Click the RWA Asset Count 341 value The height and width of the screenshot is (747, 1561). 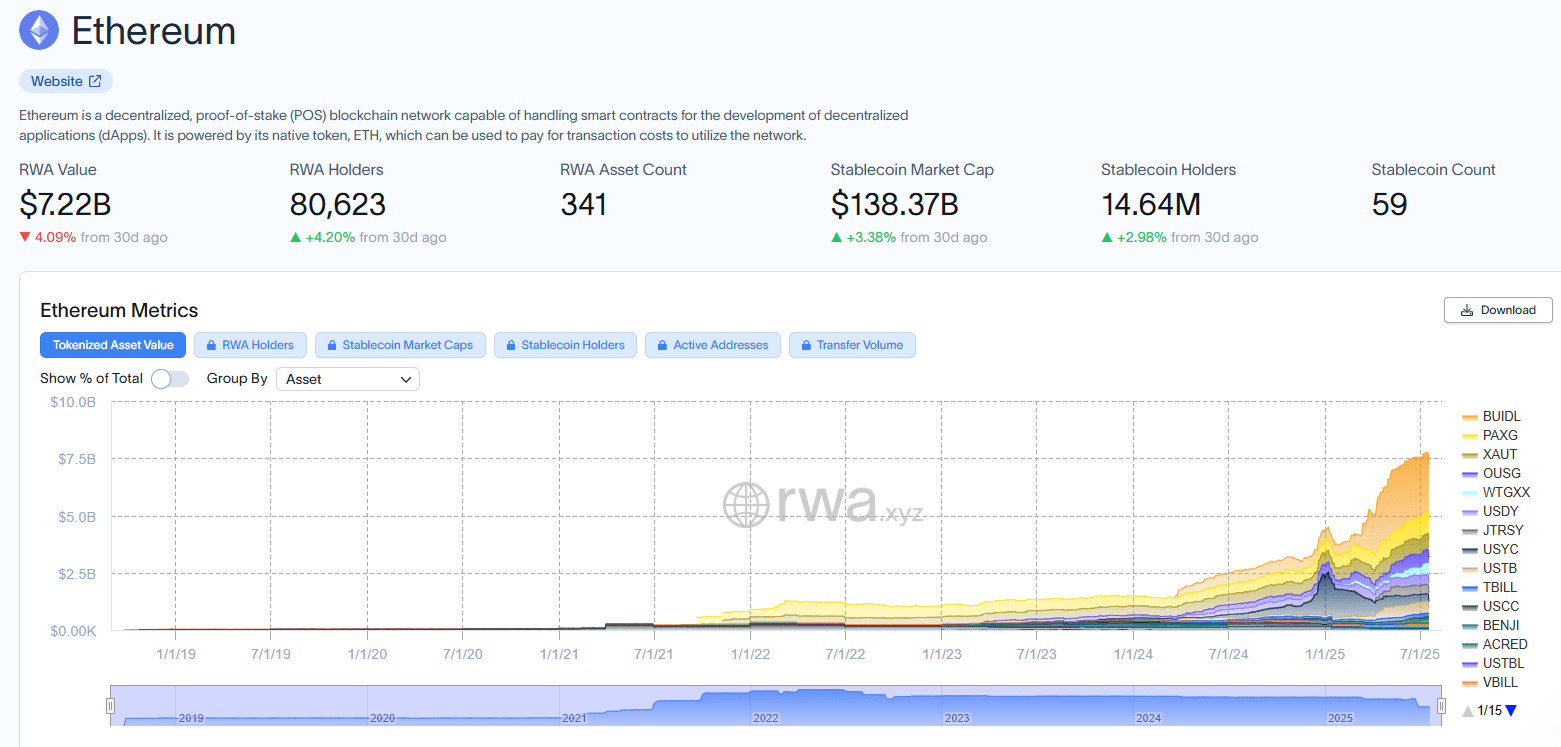click(584, 204)
